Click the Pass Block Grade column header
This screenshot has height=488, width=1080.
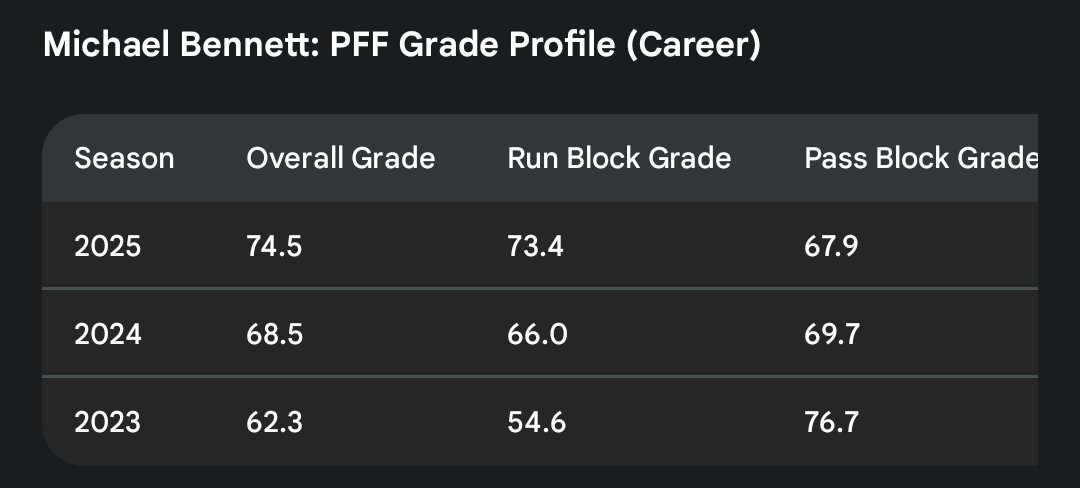tap(920, 158)
